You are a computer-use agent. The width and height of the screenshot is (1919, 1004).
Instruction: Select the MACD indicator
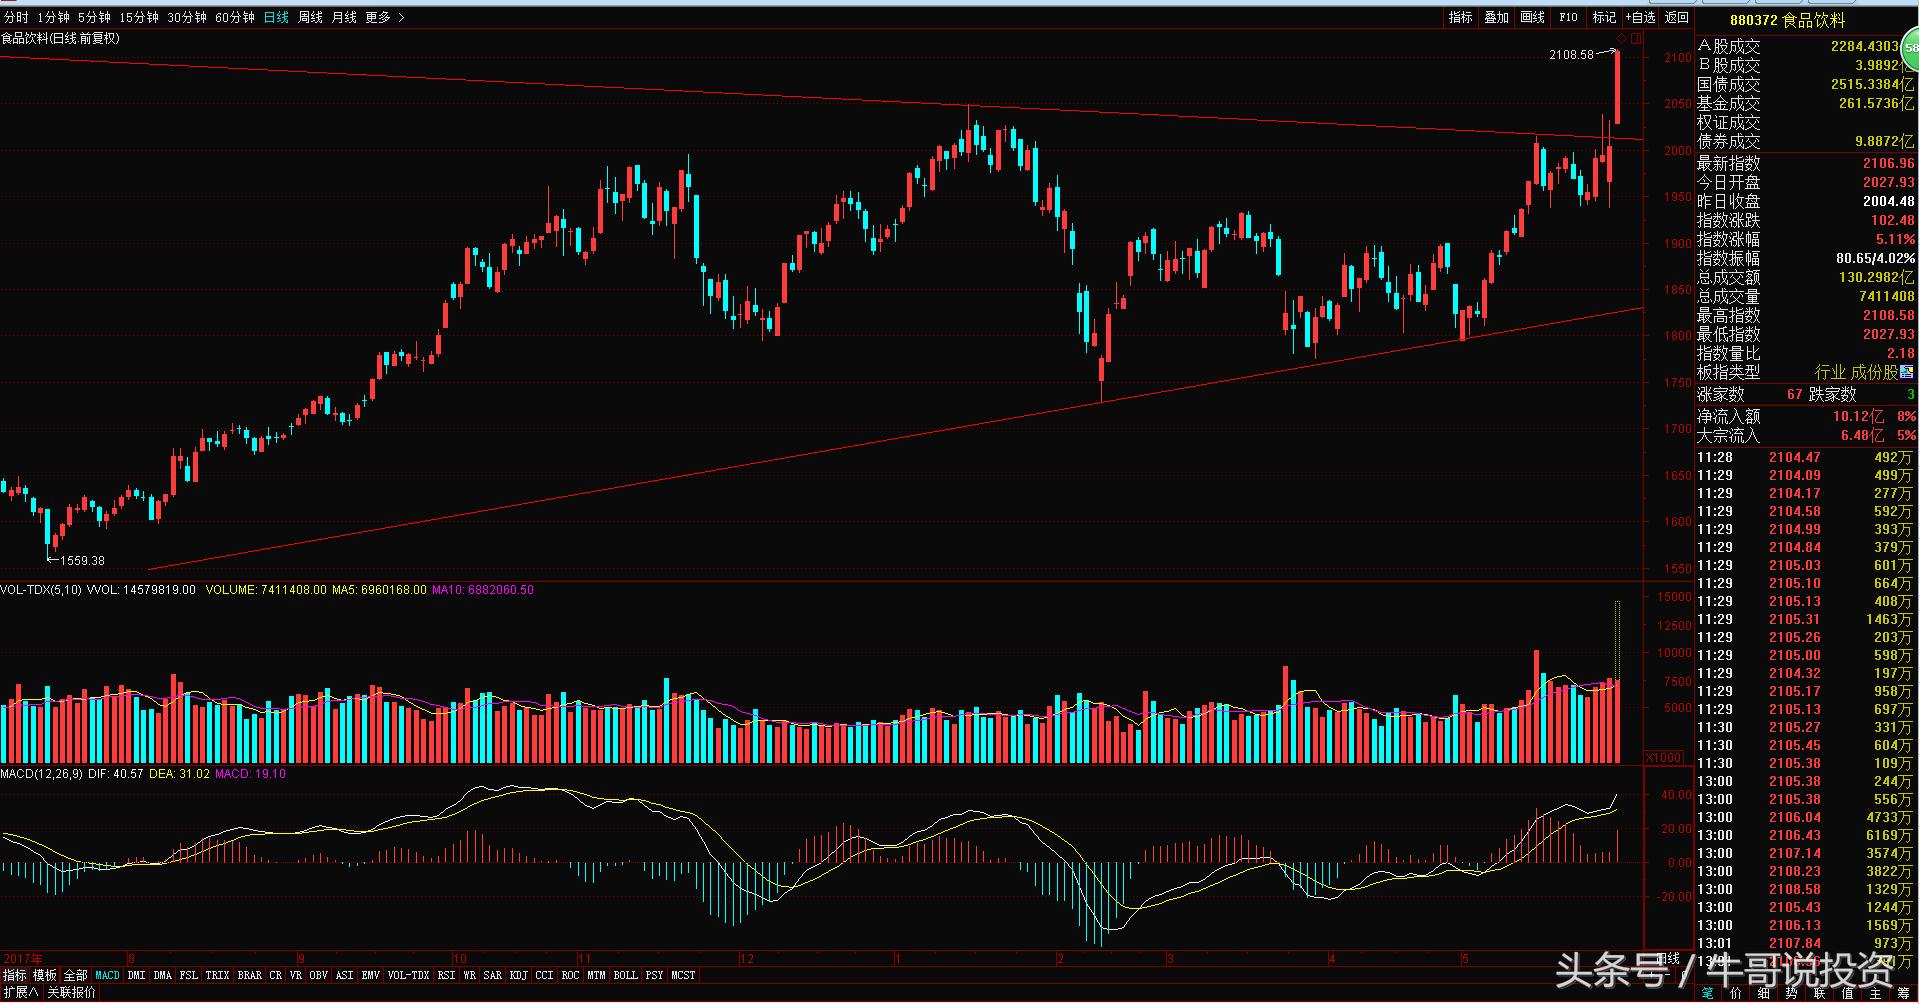click(x=107, y=975)
